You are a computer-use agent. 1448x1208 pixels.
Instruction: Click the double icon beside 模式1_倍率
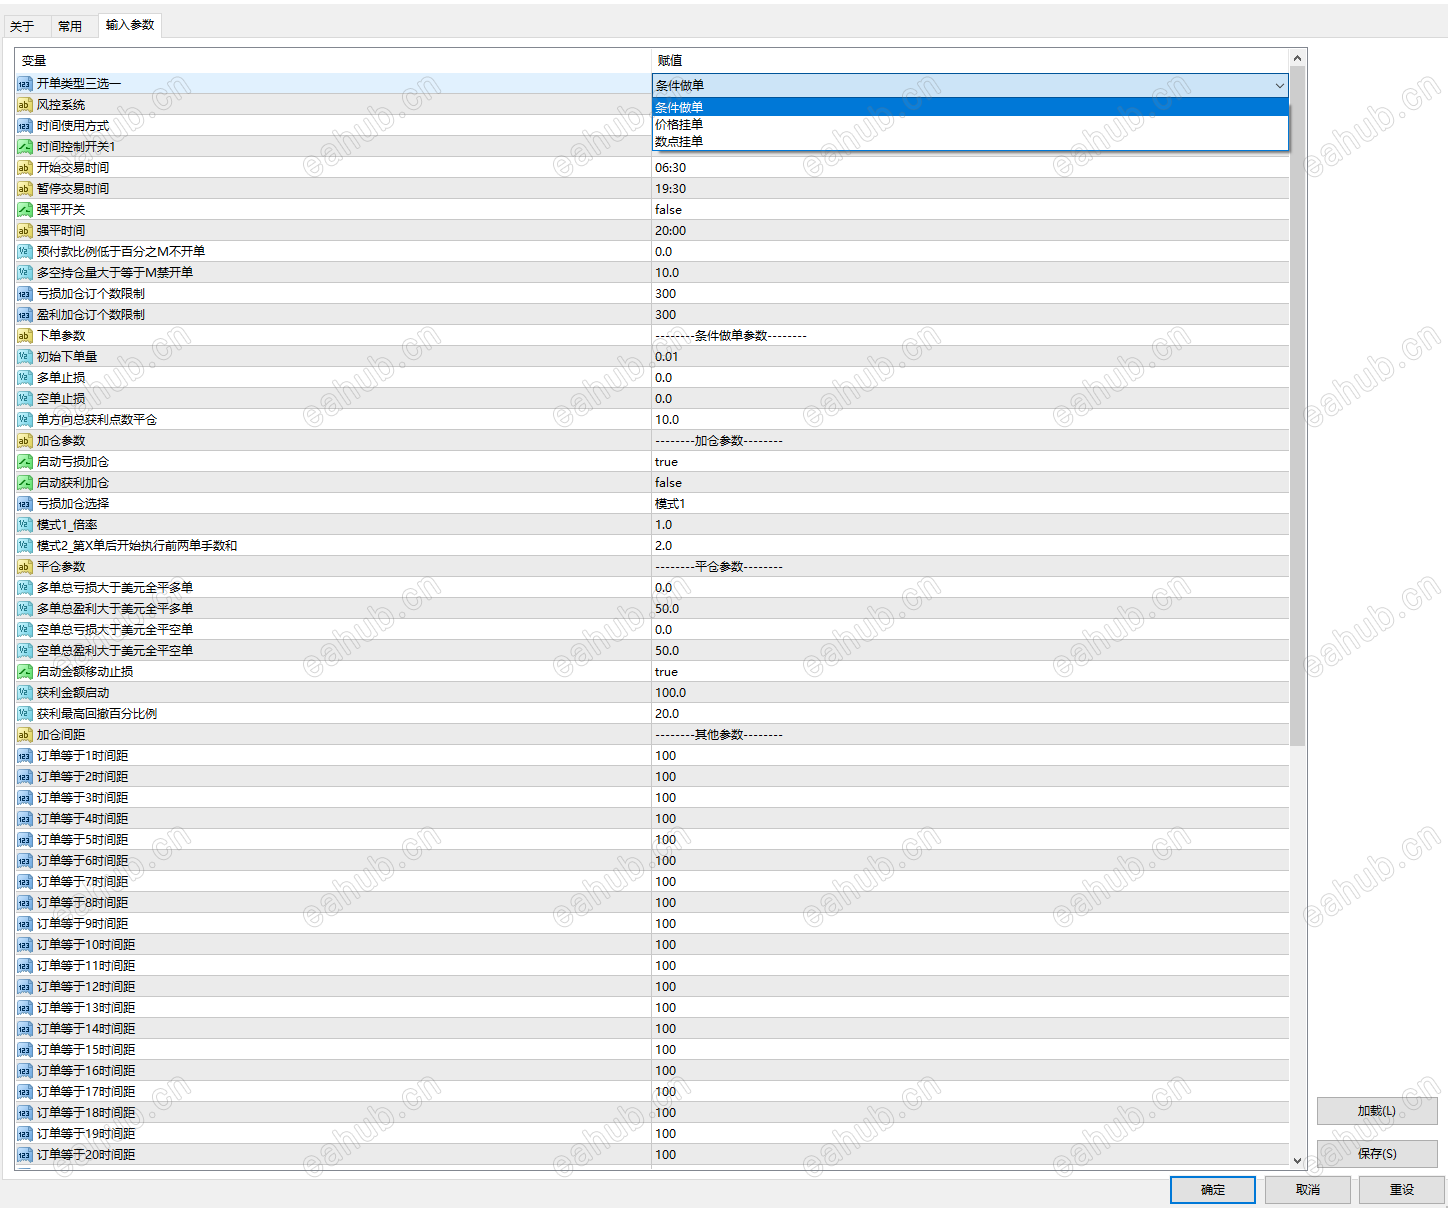click(x=25, y=525)
